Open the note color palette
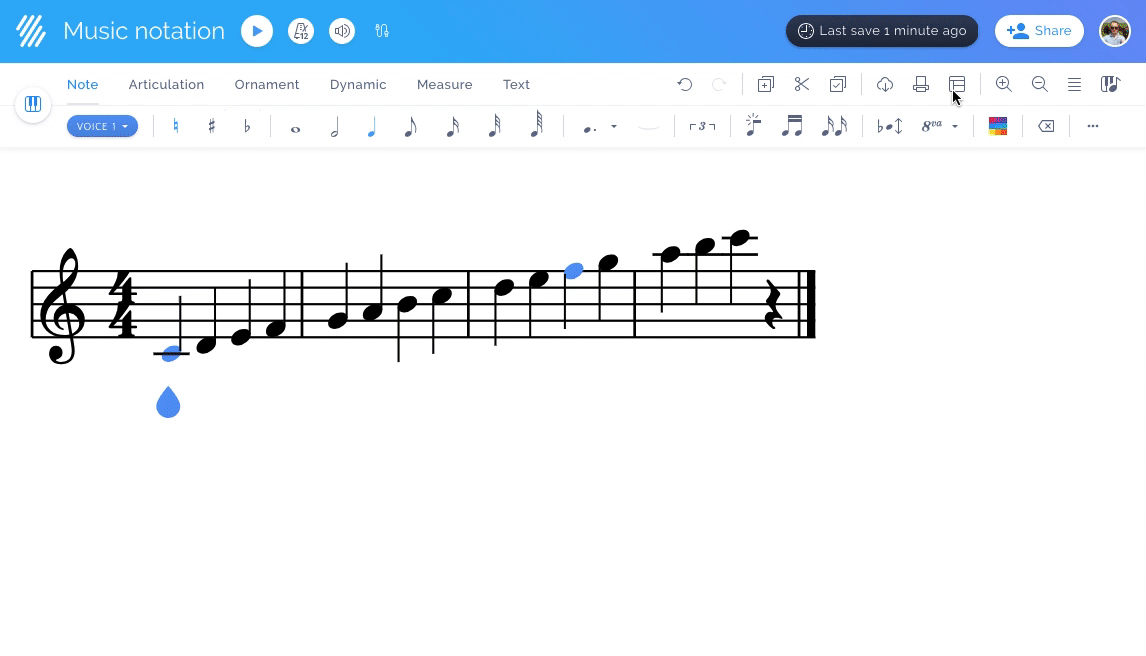Image resolution: width=1146 pixels, height=656 pixels. click(x=998, y=126)
